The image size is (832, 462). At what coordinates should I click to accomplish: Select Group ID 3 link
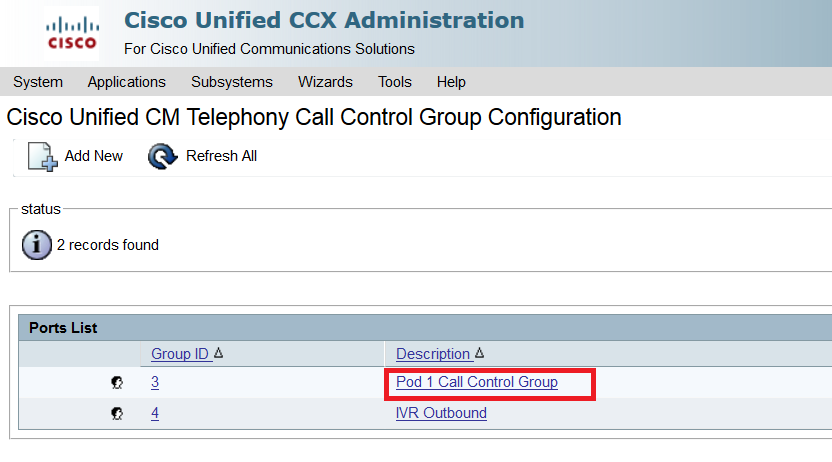pos(155,383)
